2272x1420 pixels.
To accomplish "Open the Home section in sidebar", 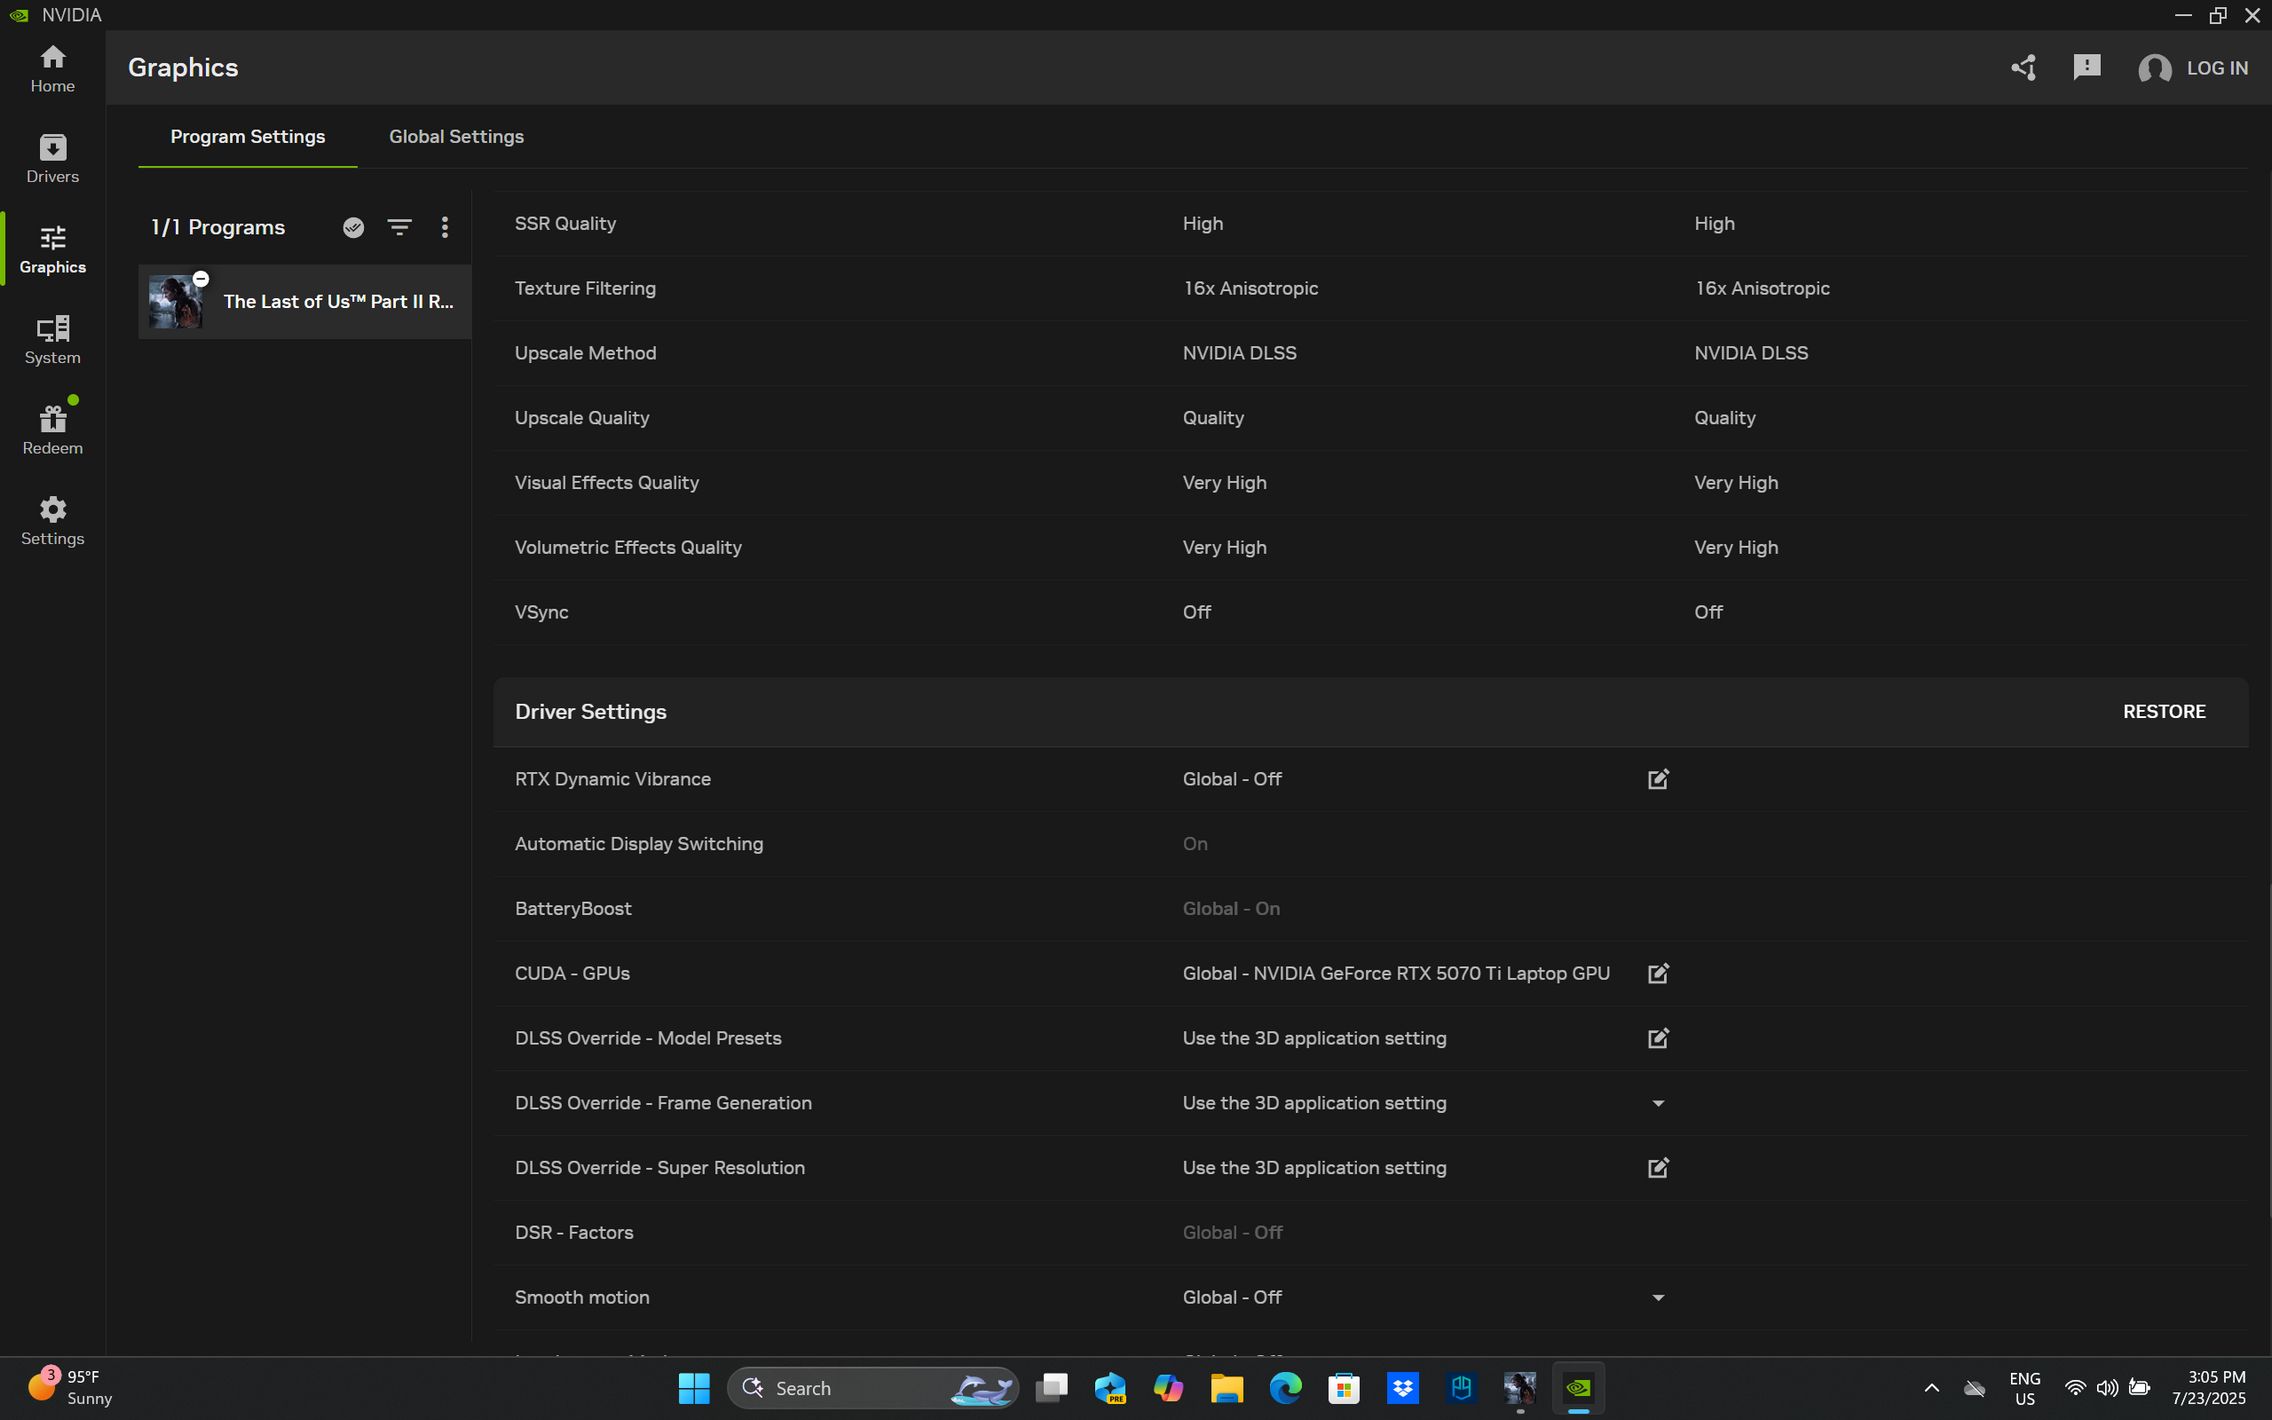I will [52, 69].
